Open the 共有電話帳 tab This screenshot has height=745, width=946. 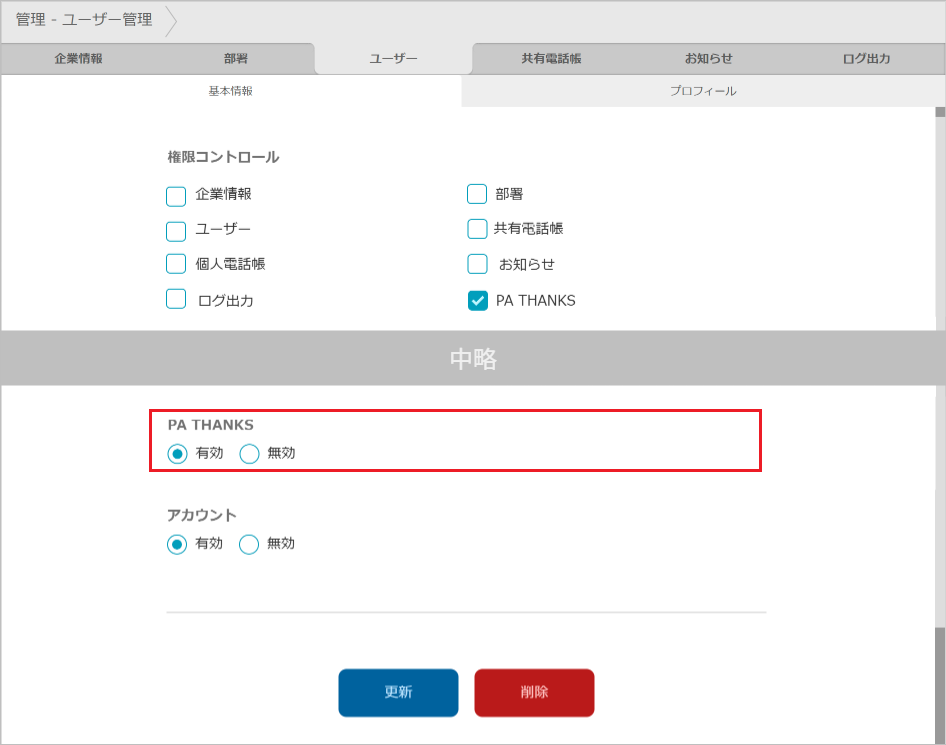pos(551,59)
